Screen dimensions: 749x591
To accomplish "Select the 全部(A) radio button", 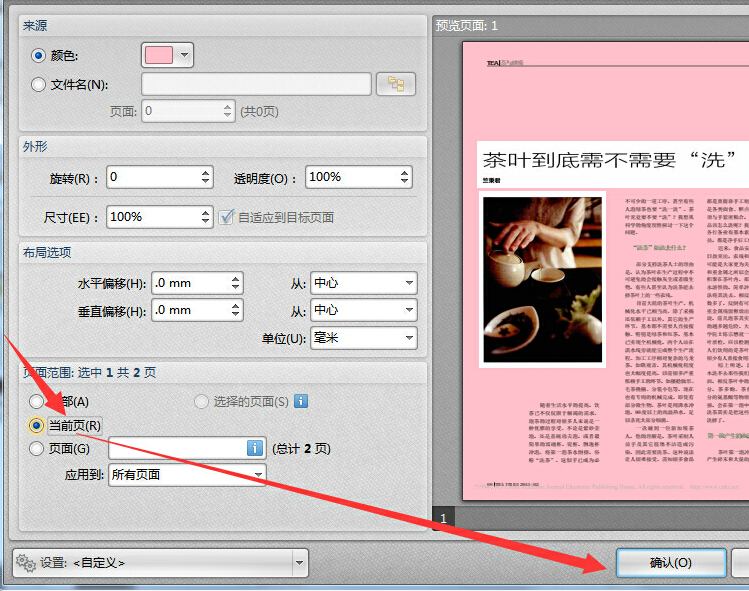I will click(x=36, y=401).
